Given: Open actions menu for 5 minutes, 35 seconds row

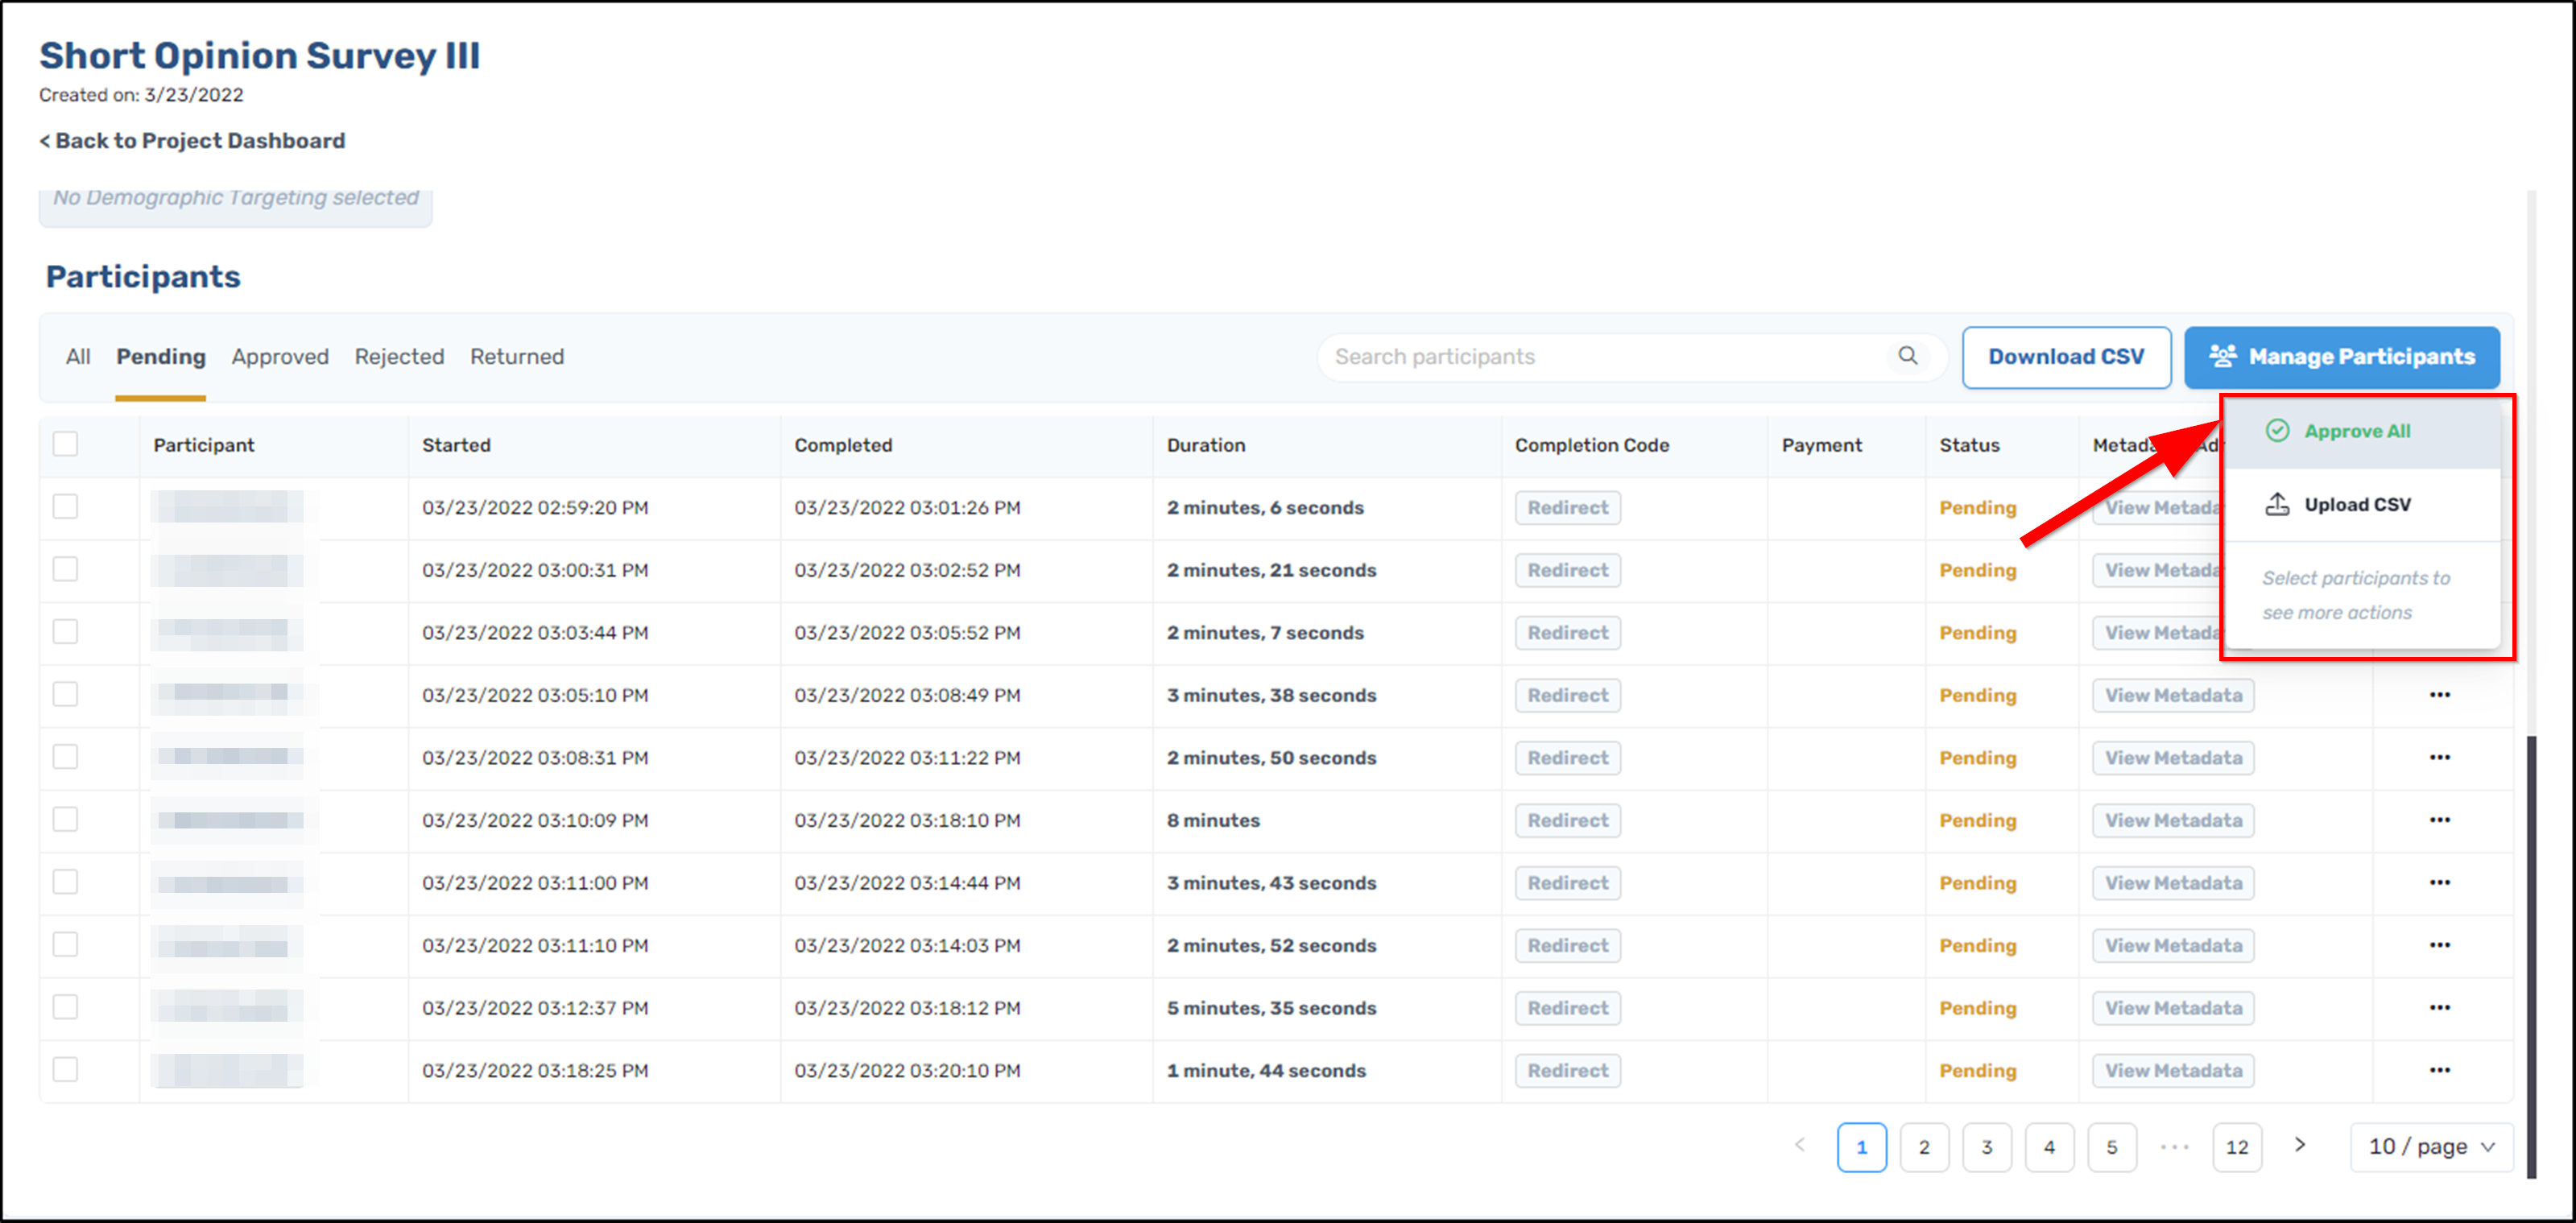Looking at the screenshot, I should click(2439, 1007).
